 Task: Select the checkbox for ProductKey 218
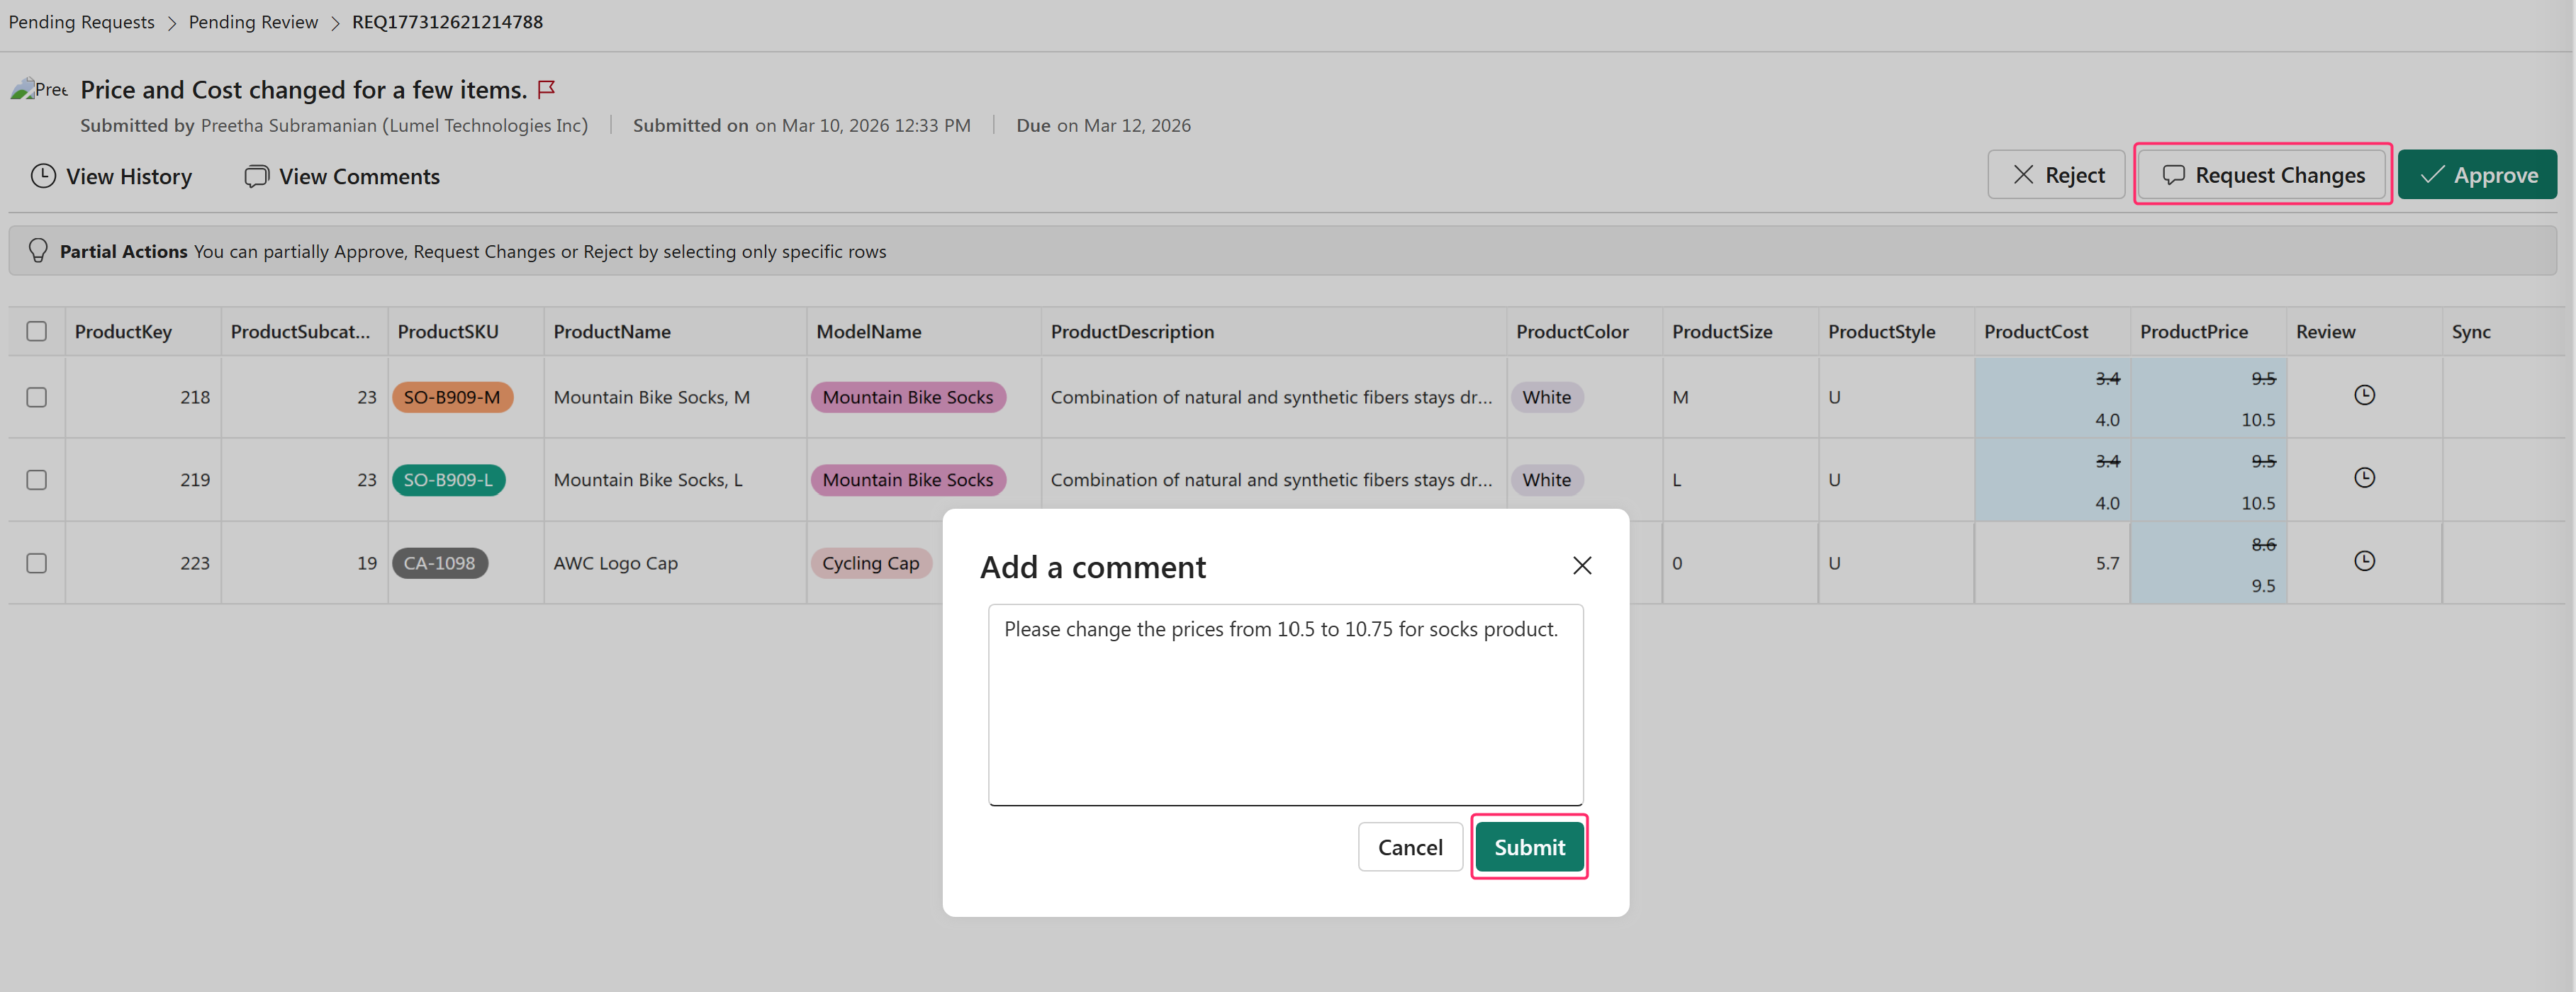[37, 397]
